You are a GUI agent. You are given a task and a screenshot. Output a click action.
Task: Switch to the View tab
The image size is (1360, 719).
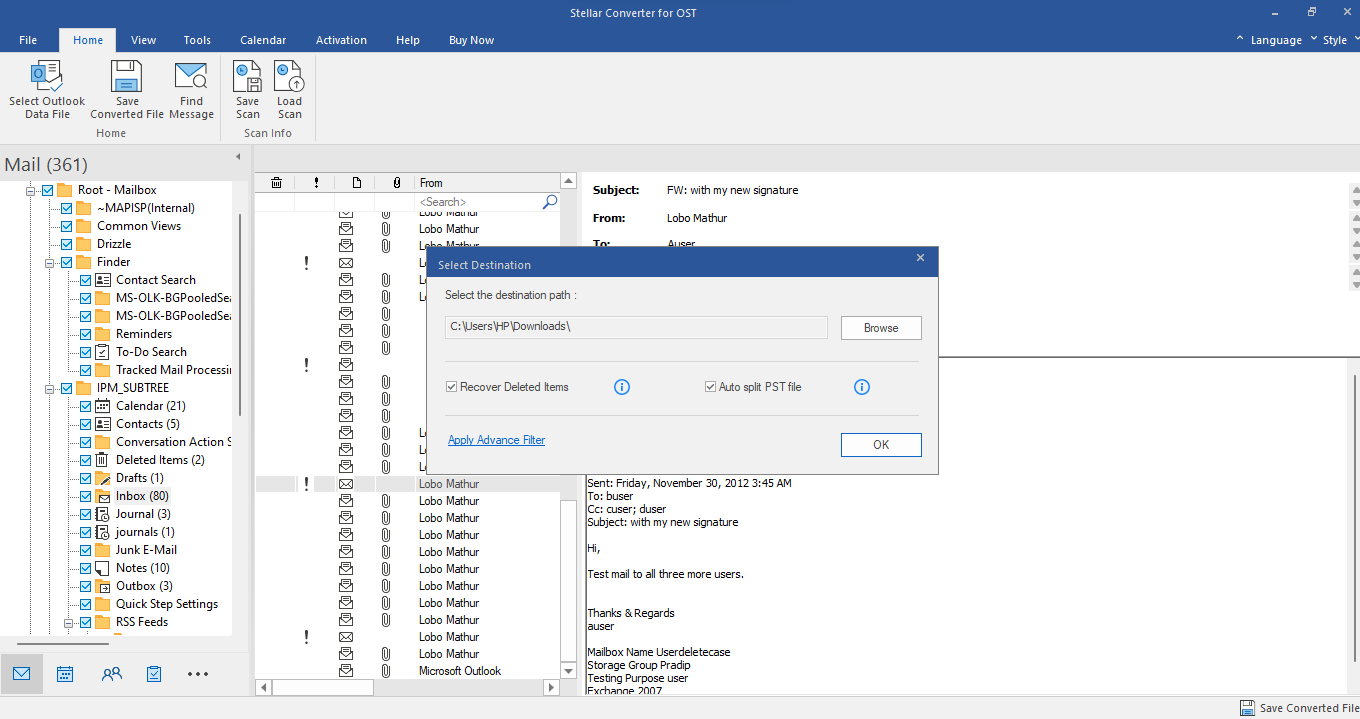click(143, 40)
